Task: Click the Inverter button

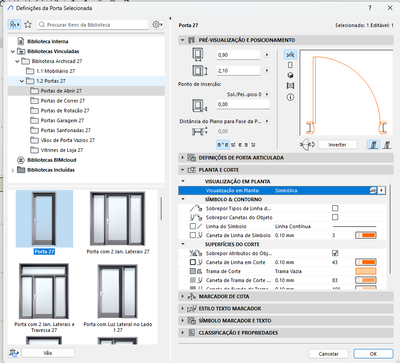Action: (337, 145)
